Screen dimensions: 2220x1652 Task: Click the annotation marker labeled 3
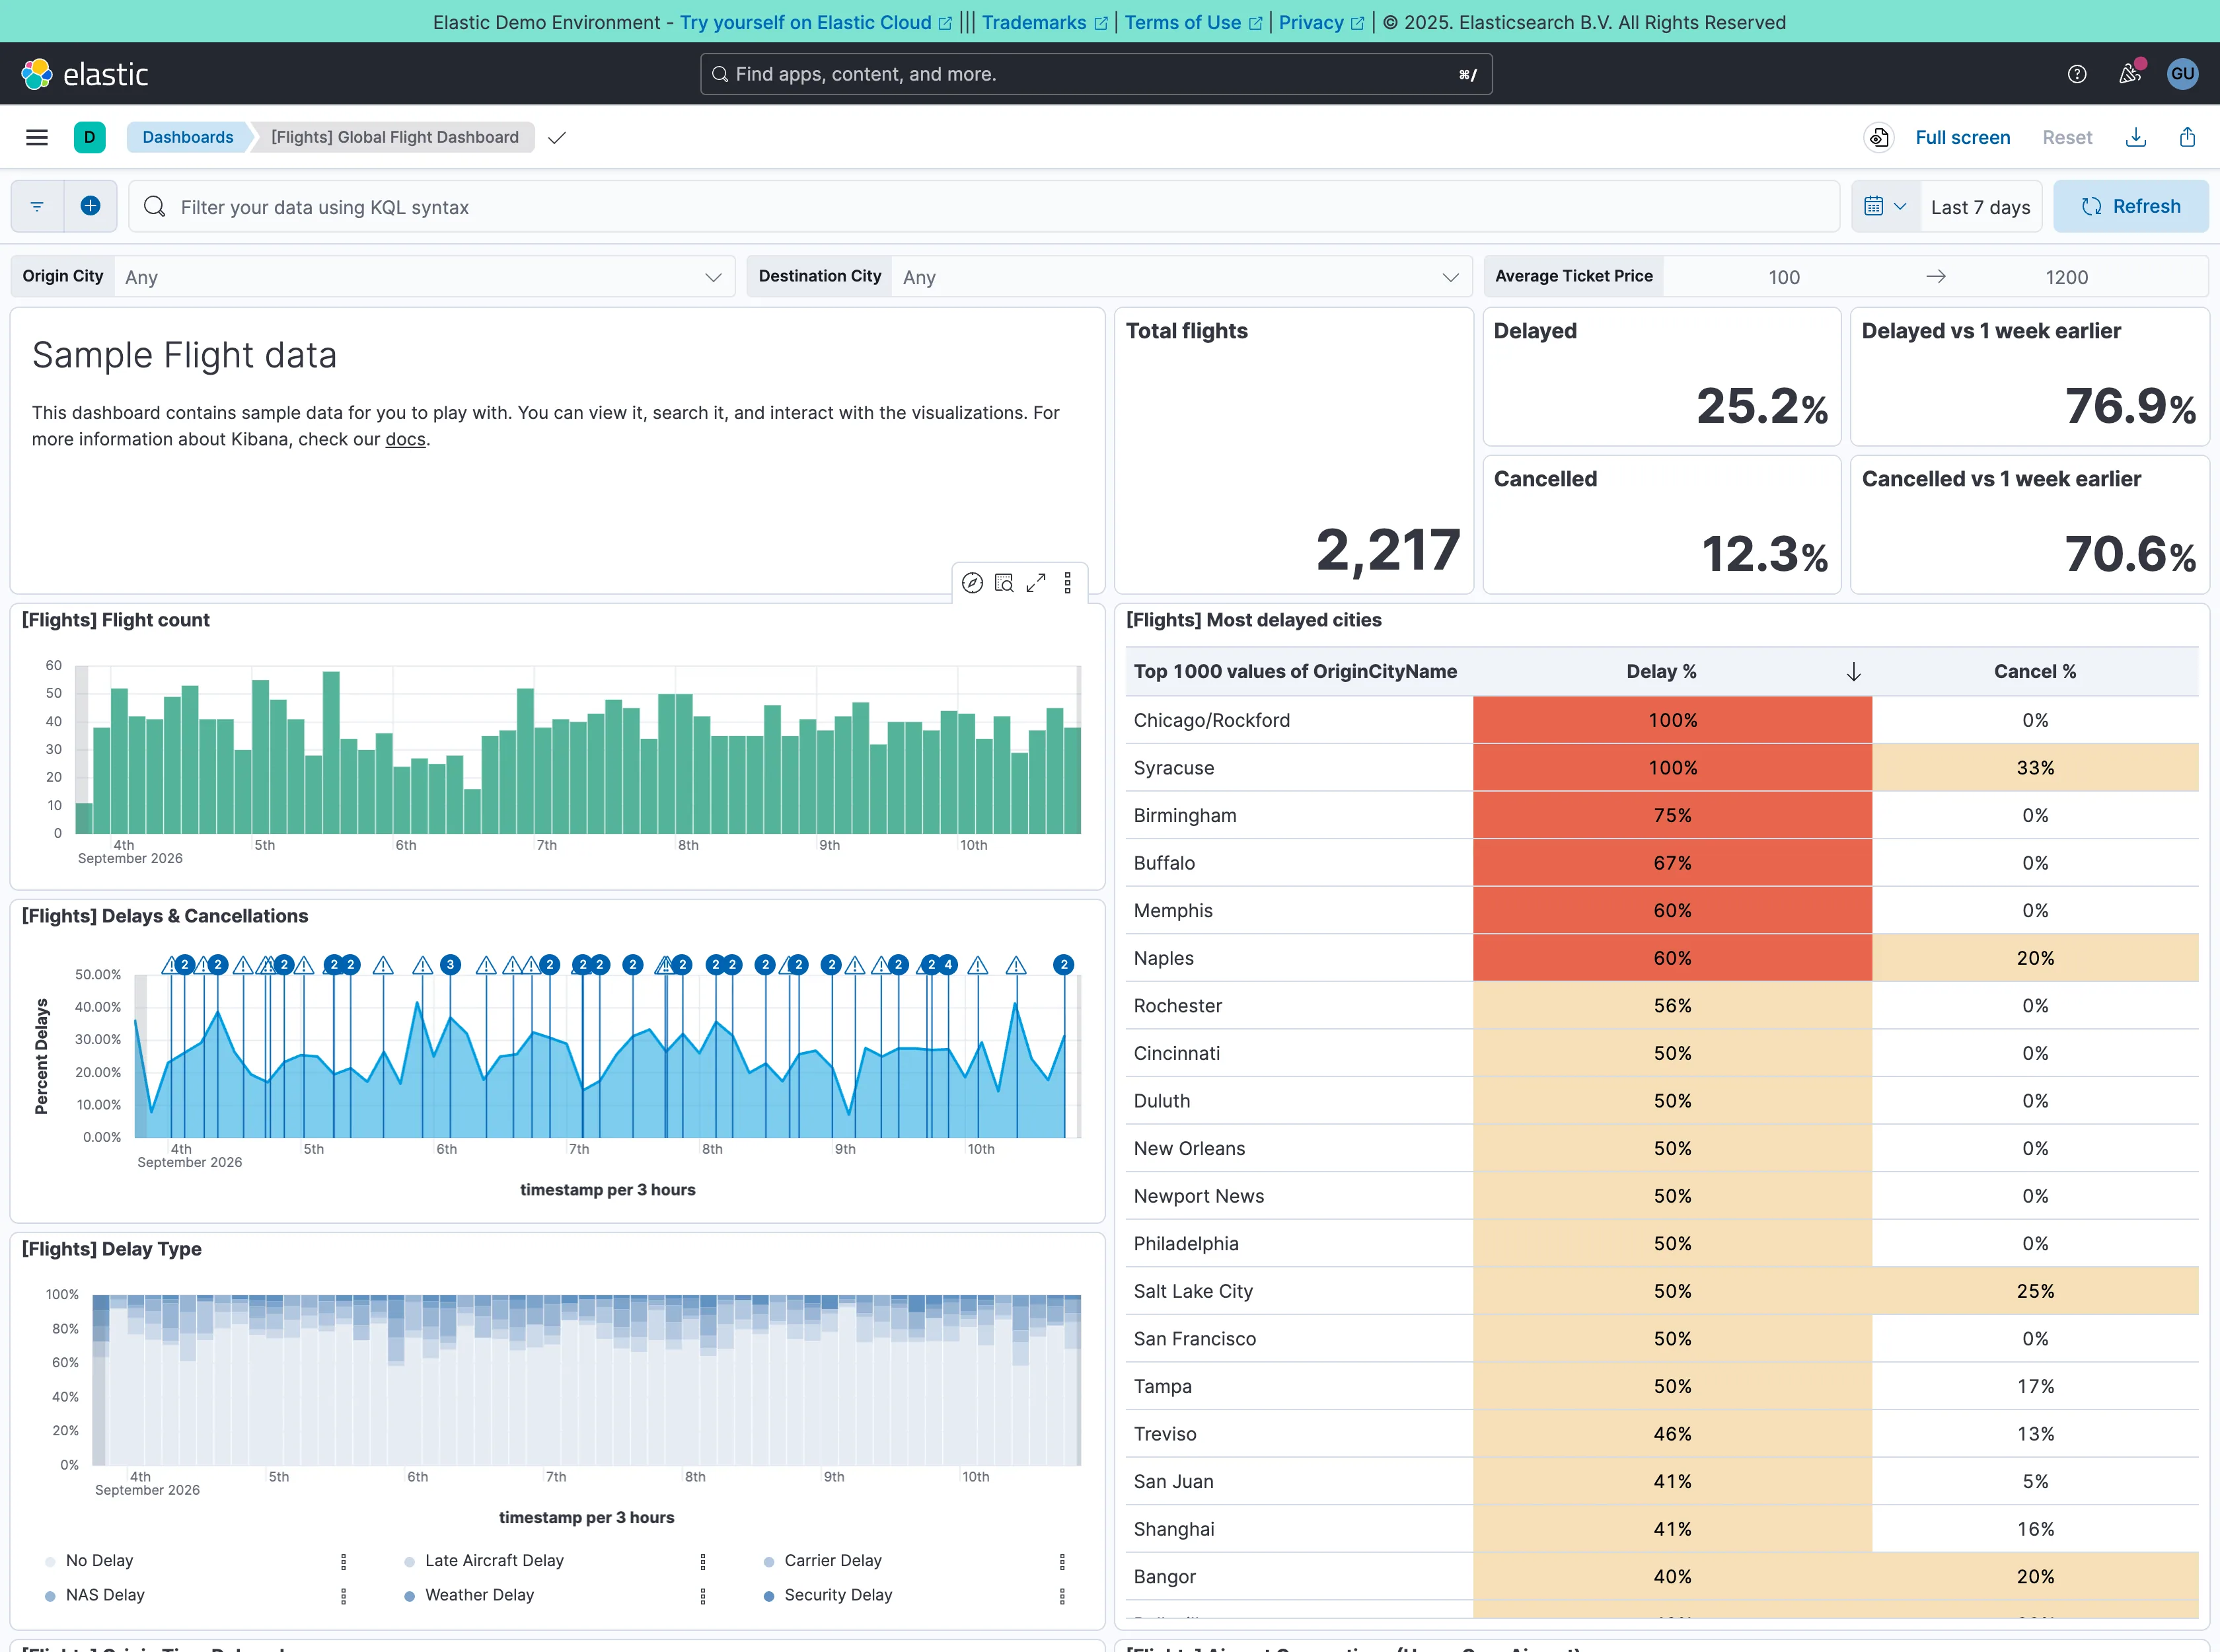pyautogui.click(x=450, y=964)
